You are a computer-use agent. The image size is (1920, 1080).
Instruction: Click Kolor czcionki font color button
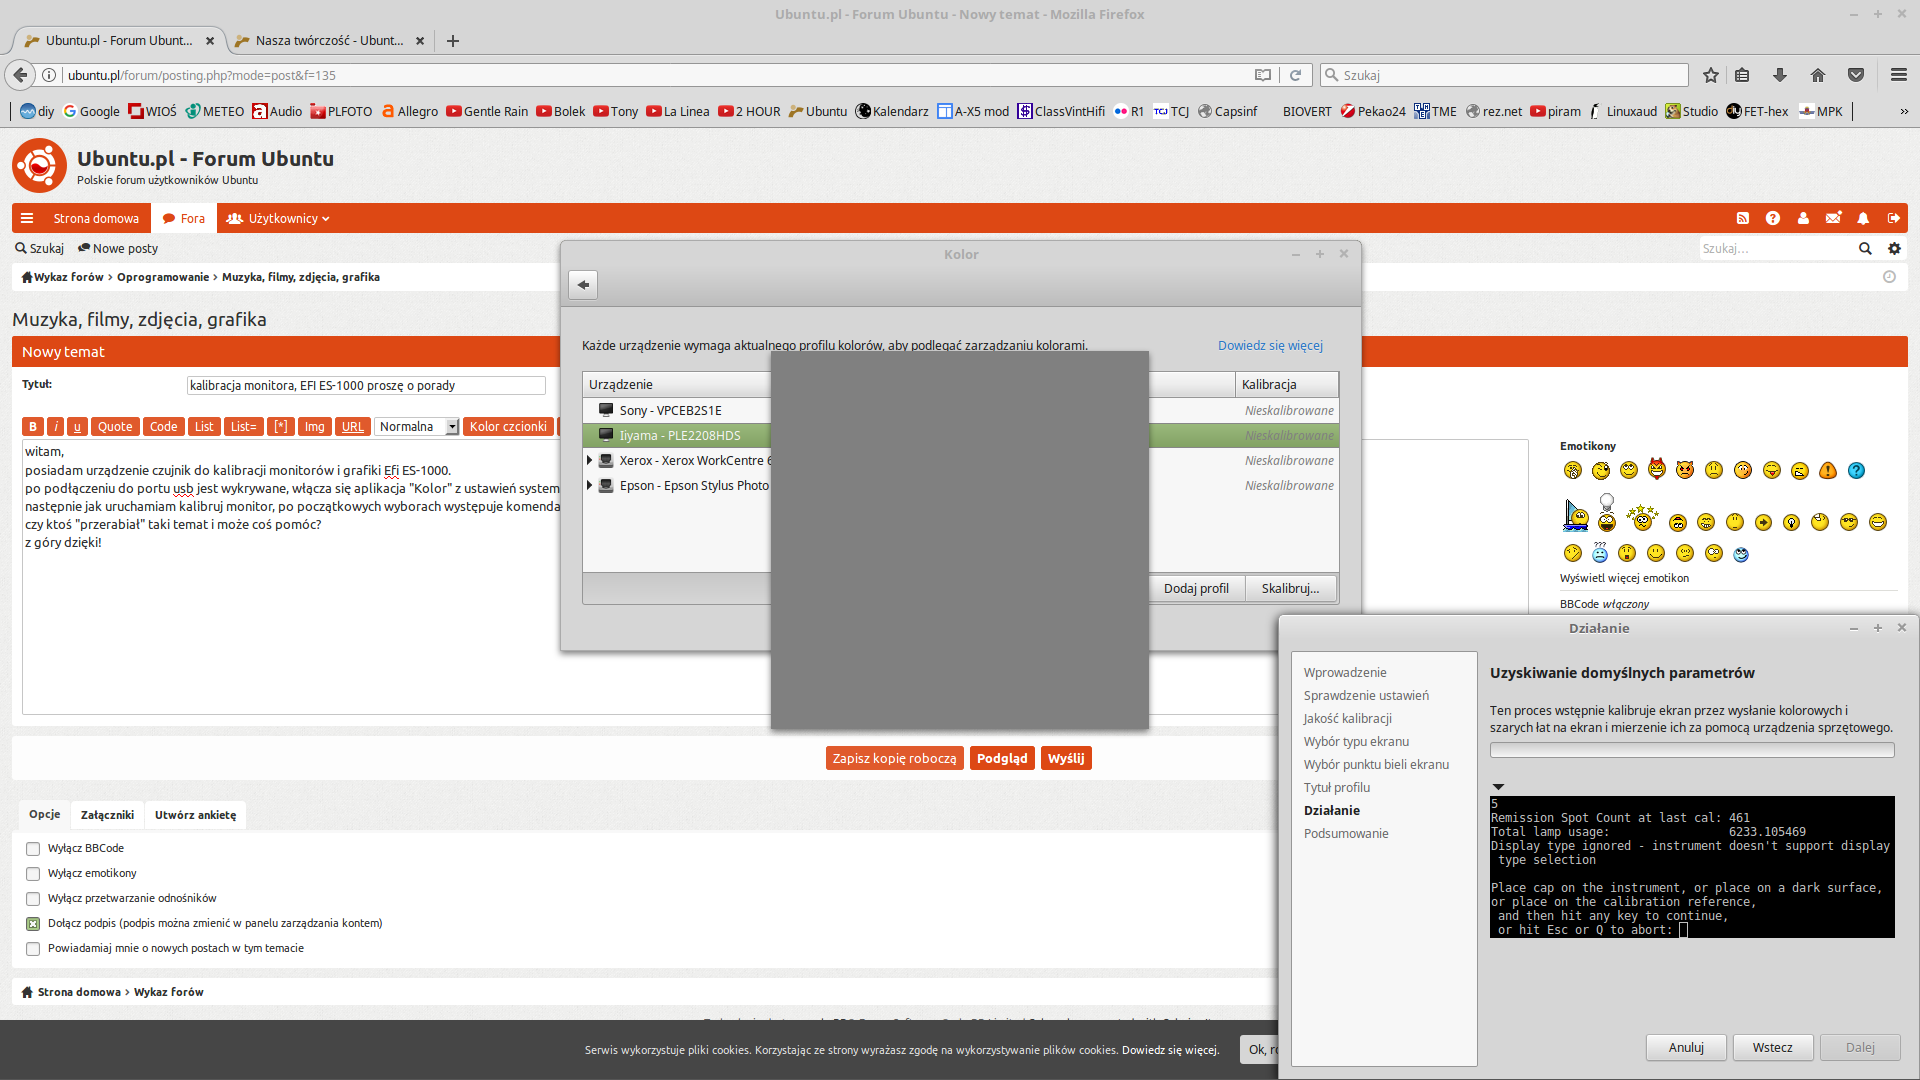click(508, 426)
